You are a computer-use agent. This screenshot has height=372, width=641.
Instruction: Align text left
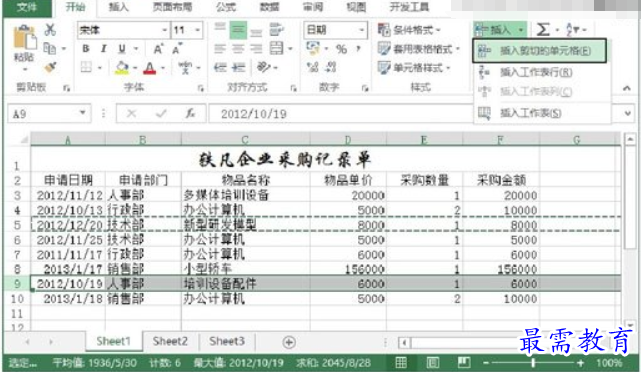point(220,49)
